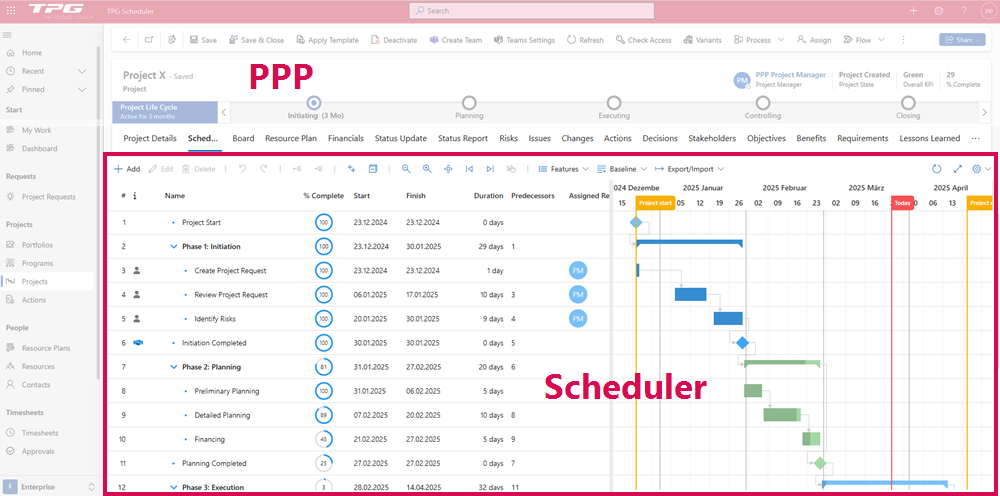Click the hamburger menu icon in sidebar
This screenshot has width=1000, height=496.
[x=8, y=35]
